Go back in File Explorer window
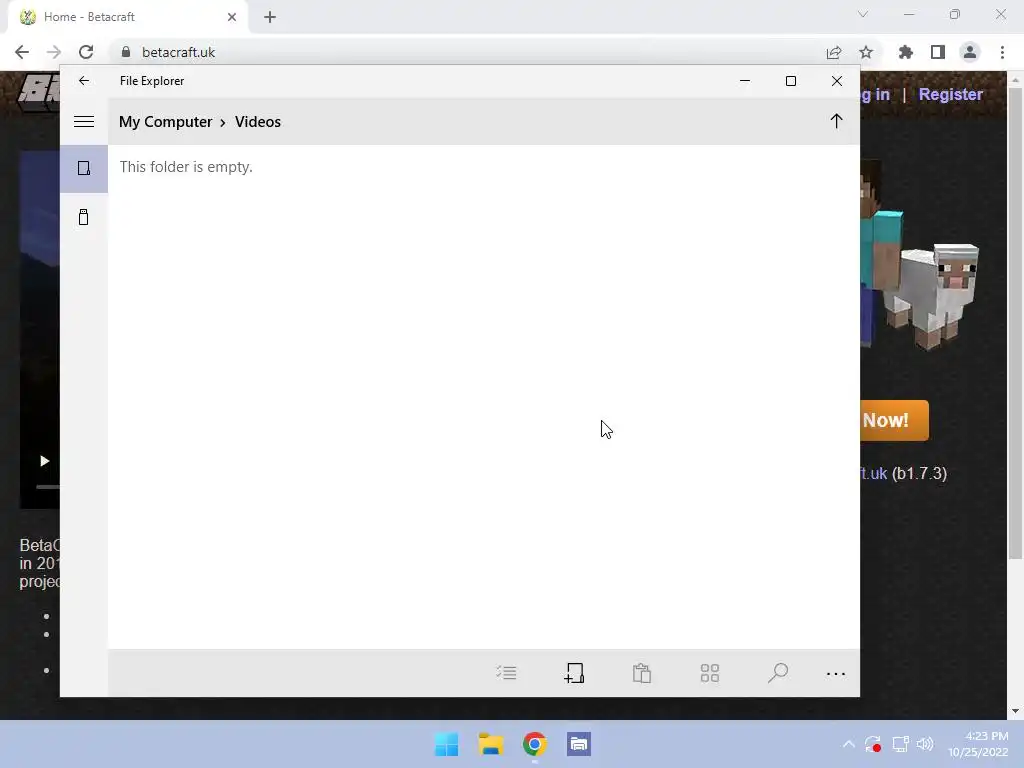 click(x=84, y=81)
